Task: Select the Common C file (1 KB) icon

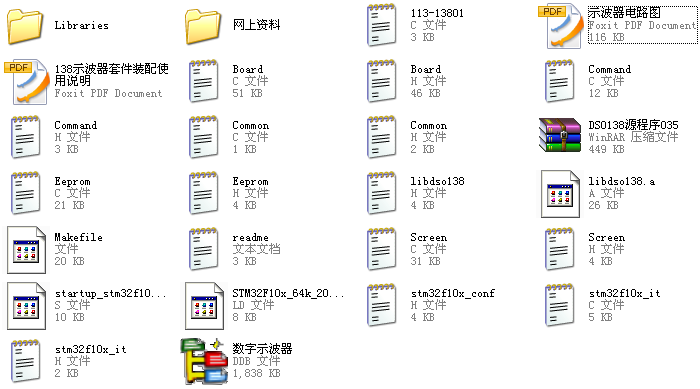Action: pos(203,137)
